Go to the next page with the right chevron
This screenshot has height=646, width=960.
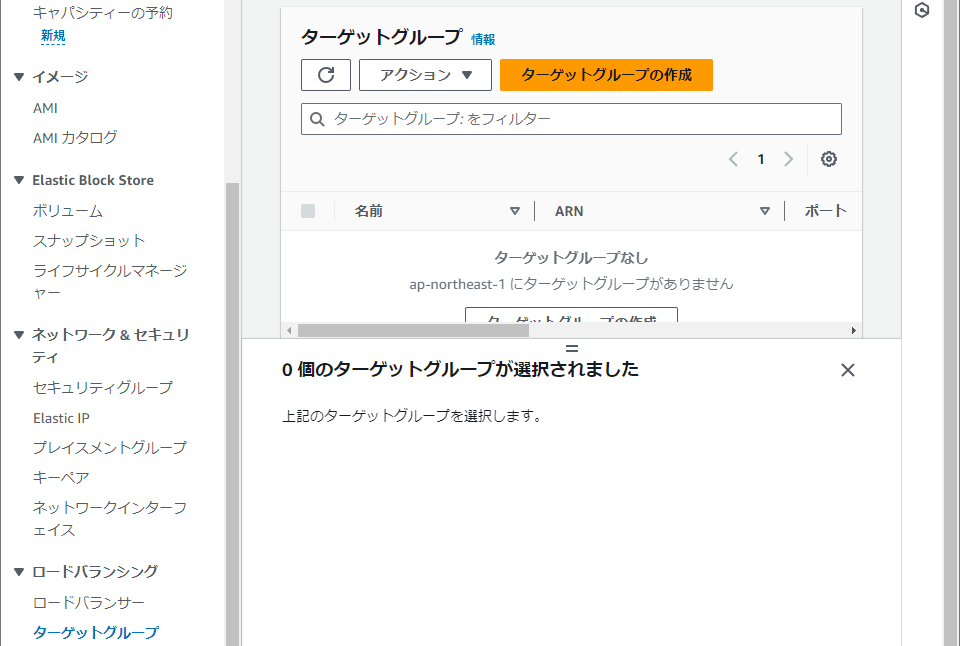(788, 158)
